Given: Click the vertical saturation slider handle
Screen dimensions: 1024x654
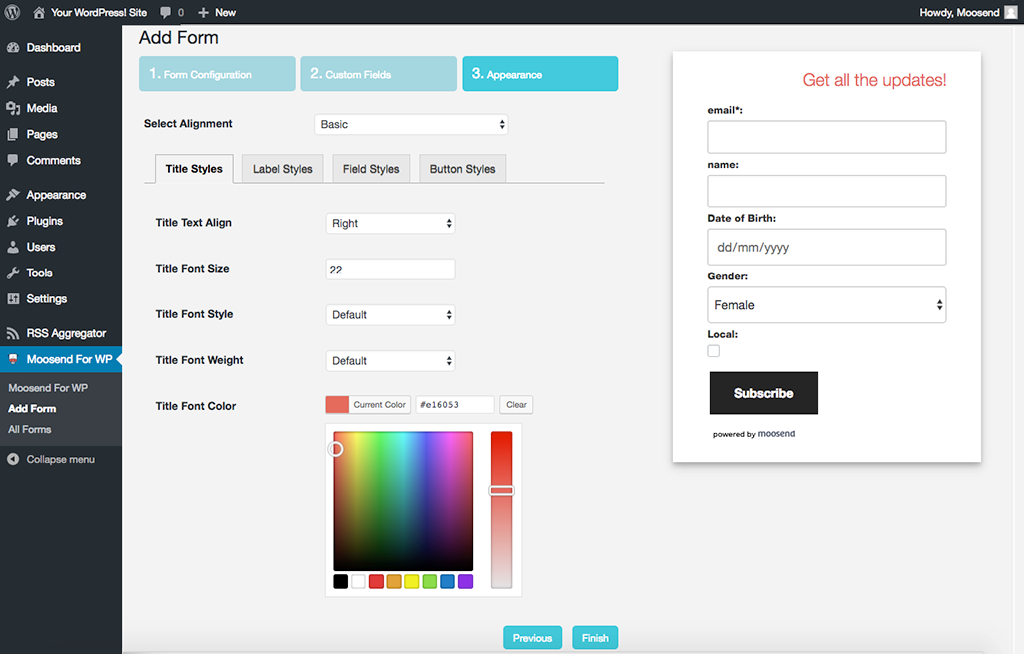Looking at the screenshot, I should point(502,491).
